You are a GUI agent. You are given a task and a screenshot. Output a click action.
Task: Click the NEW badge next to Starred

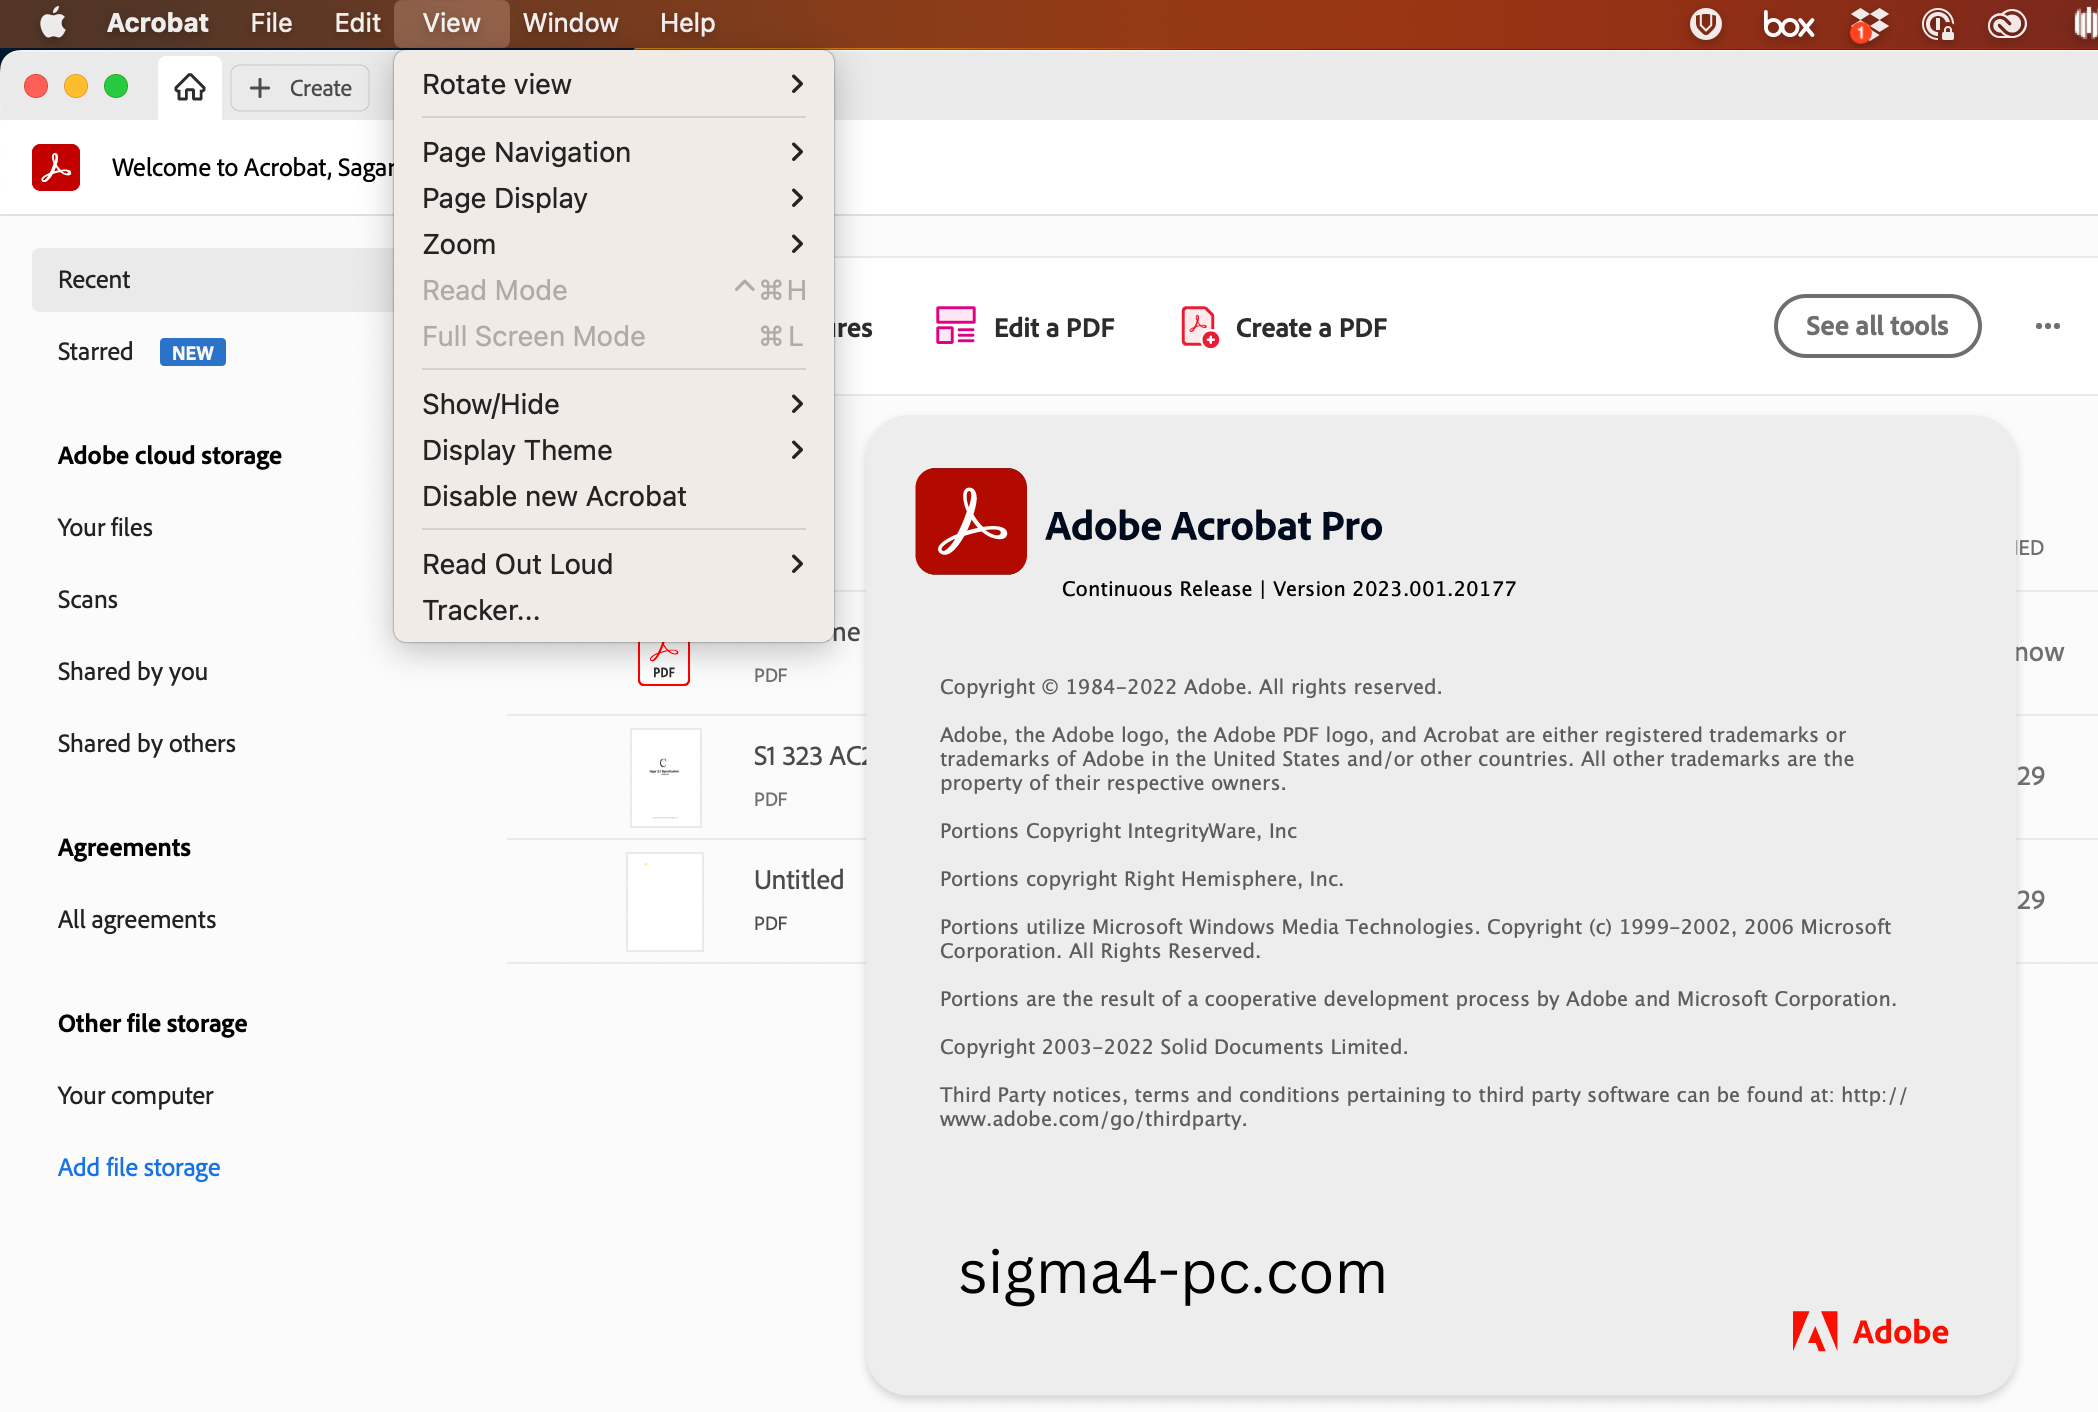tap(193, 352)
